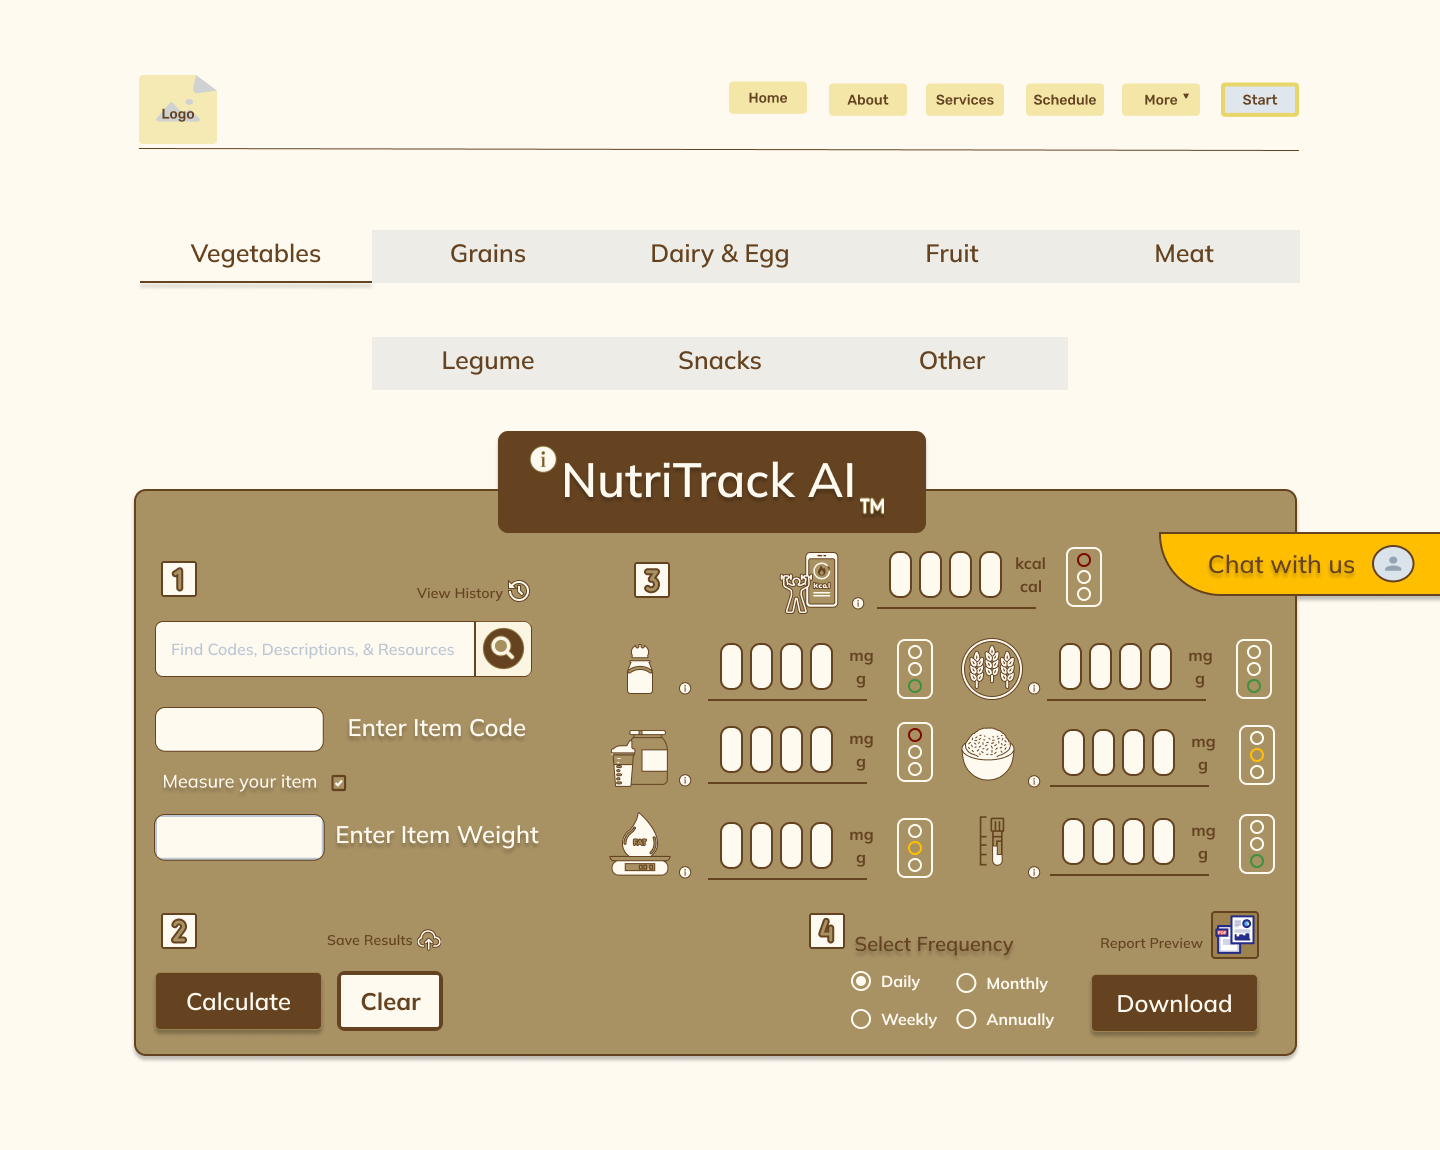Open the Chat with us avatar icon

coord(1393,564)
